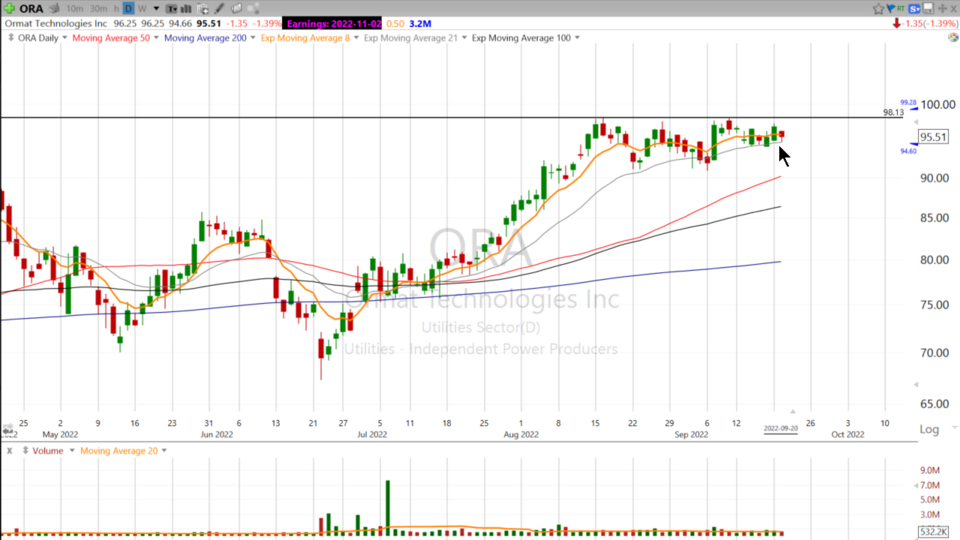
Task: Click the small gray arrow near 65.00 on price axis
Action: (916, 384)
